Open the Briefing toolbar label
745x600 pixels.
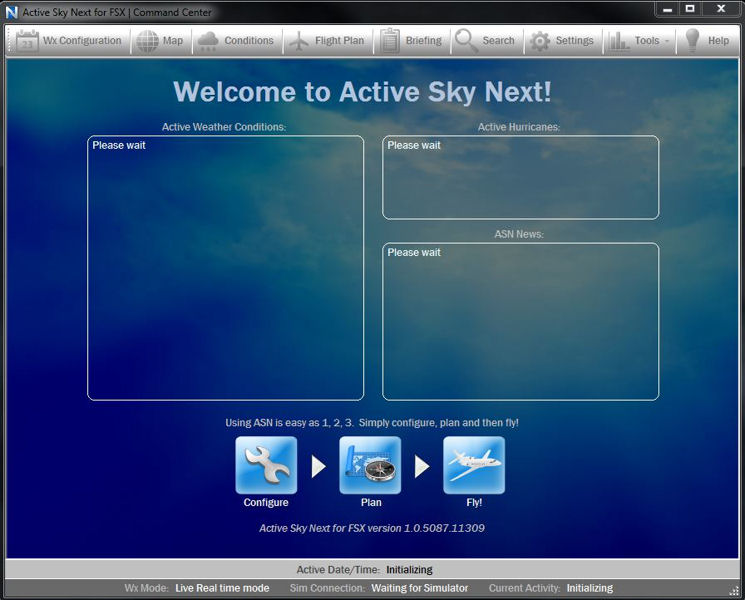pos(423,41)
